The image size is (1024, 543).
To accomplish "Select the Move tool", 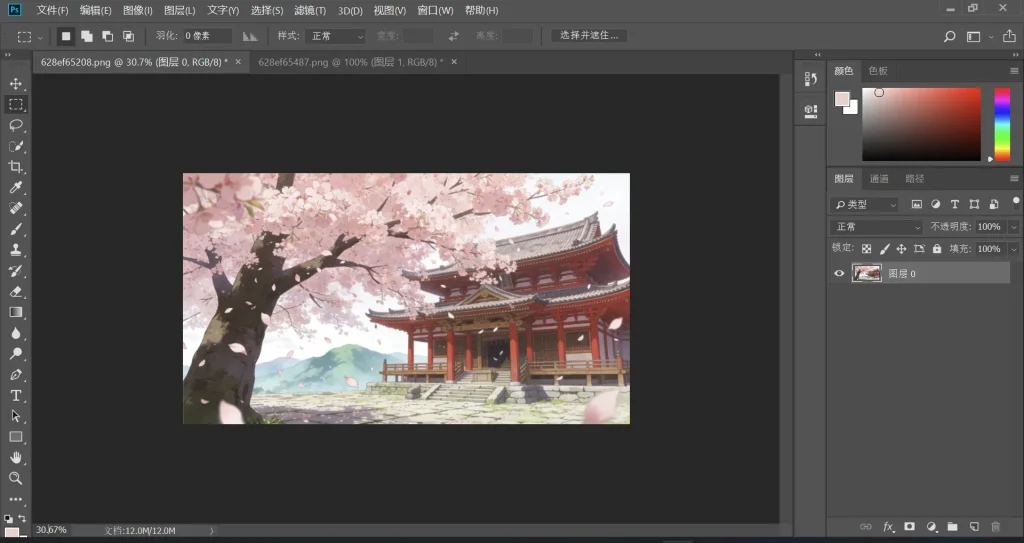I will click(16, 83).
